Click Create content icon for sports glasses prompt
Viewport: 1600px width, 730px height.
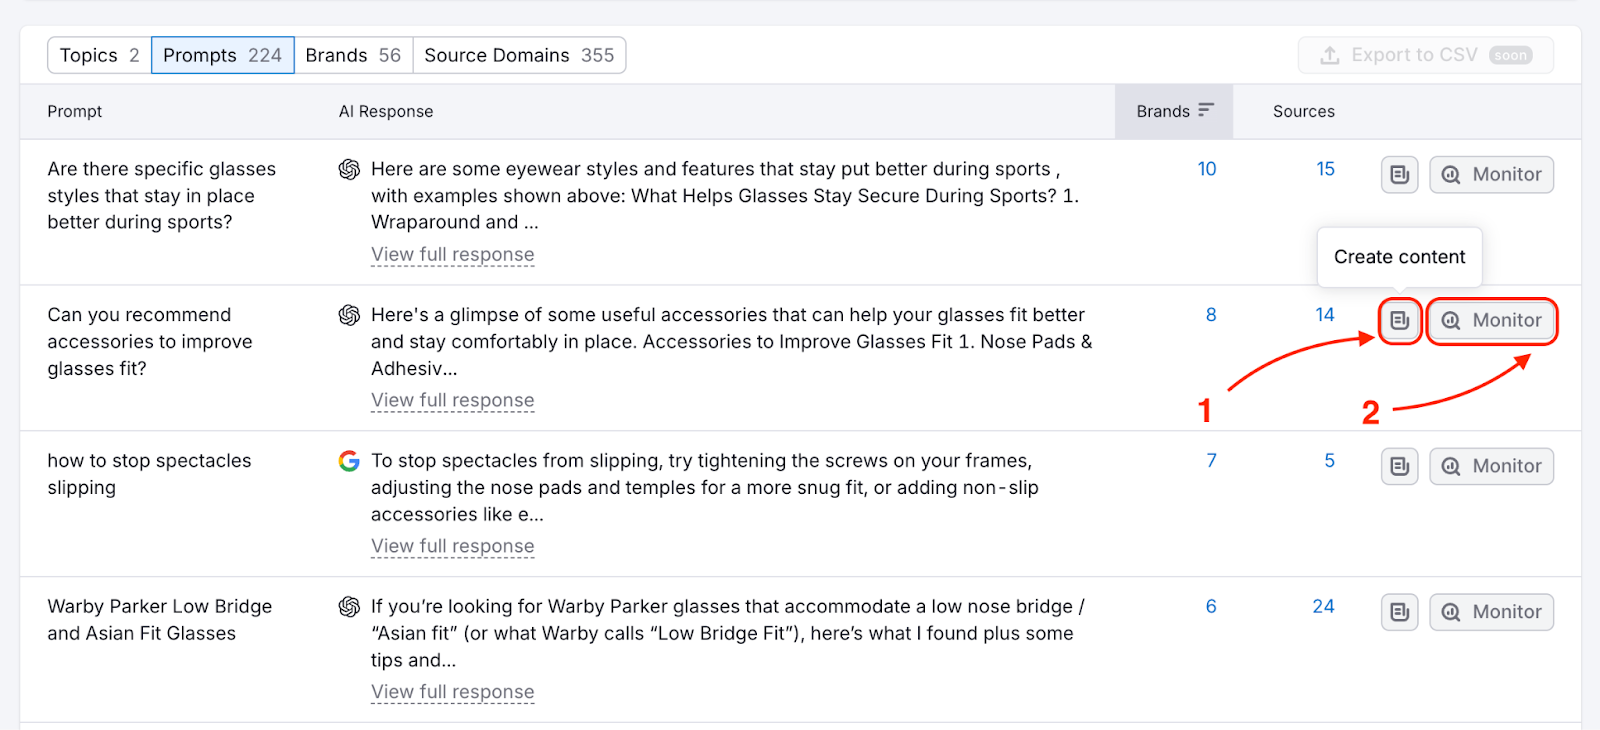pyautogui.click(x=1399, y=175)
